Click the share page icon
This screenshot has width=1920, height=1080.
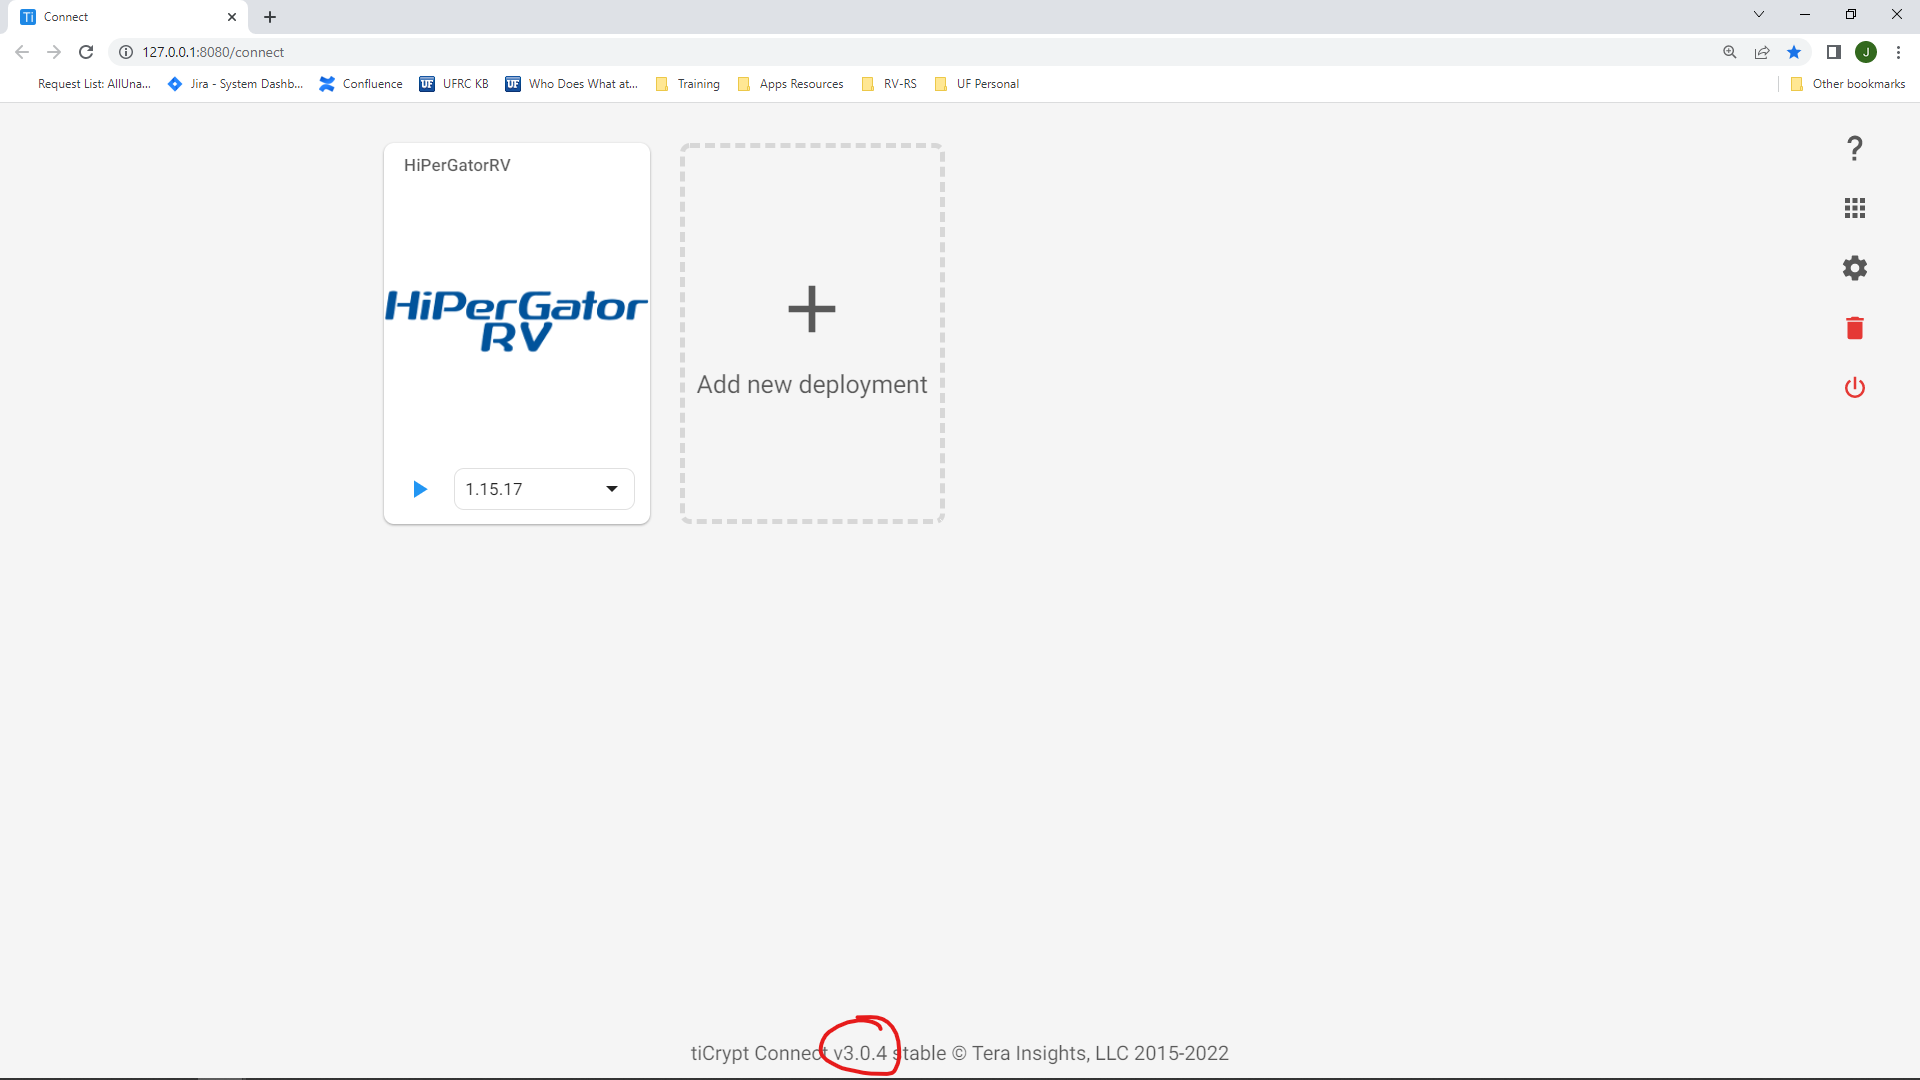click(x=1762, y=52)
